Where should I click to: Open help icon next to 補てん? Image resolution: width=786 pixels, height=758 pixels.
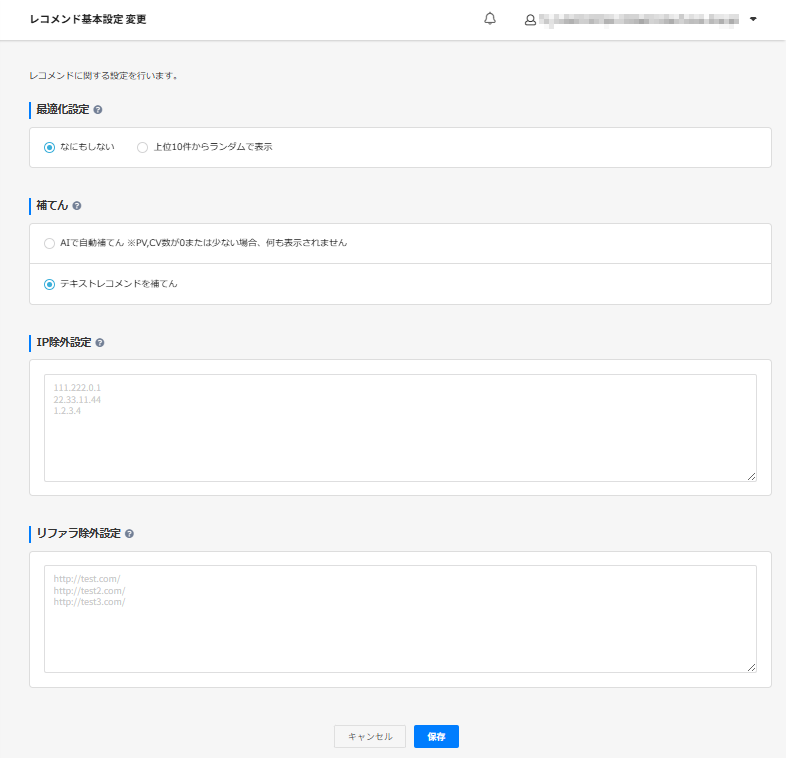pyautogui.click(x=77, y=206)
